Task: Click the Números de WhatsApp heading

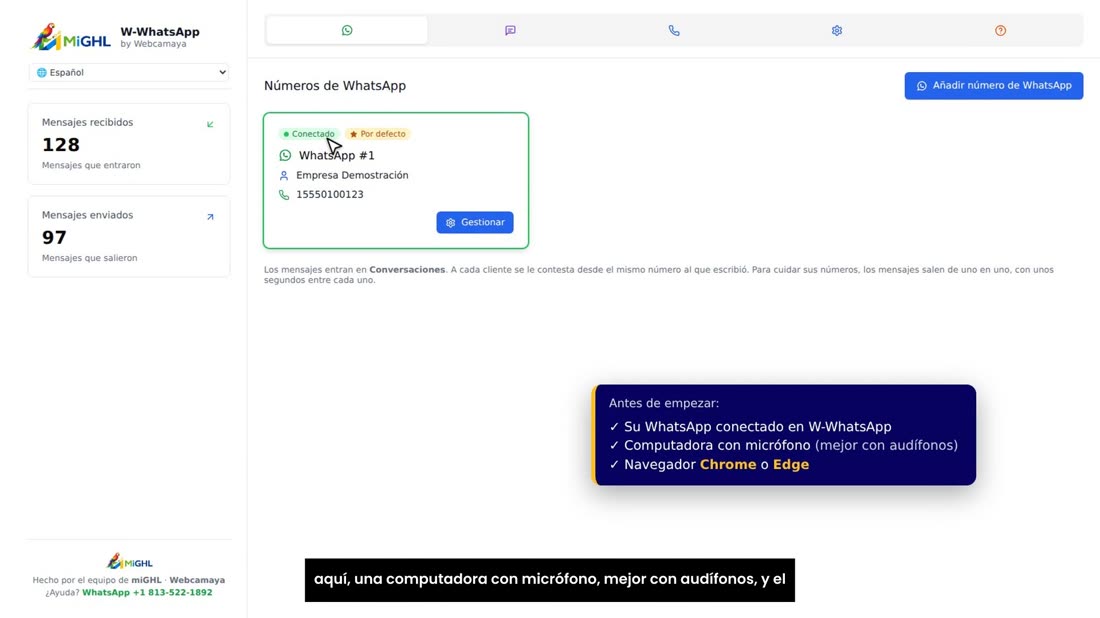Action: (x=335, y=86)
